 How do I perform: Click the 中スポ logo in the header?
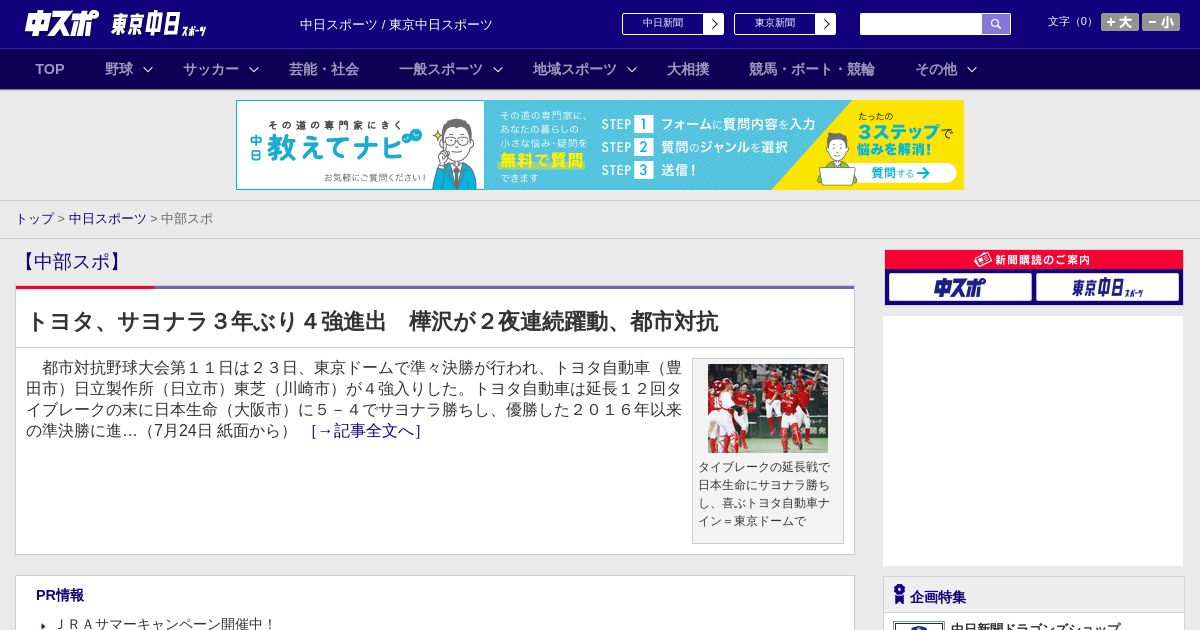point(61,23)
